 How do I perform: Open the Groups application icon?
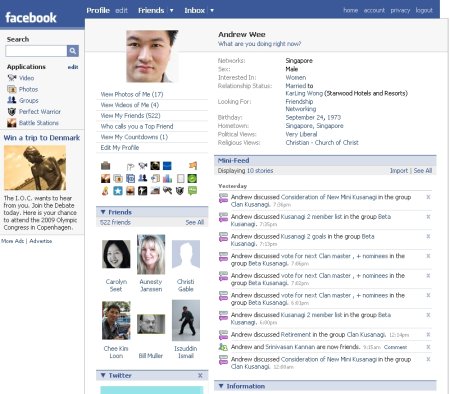[x=12, y=100]
